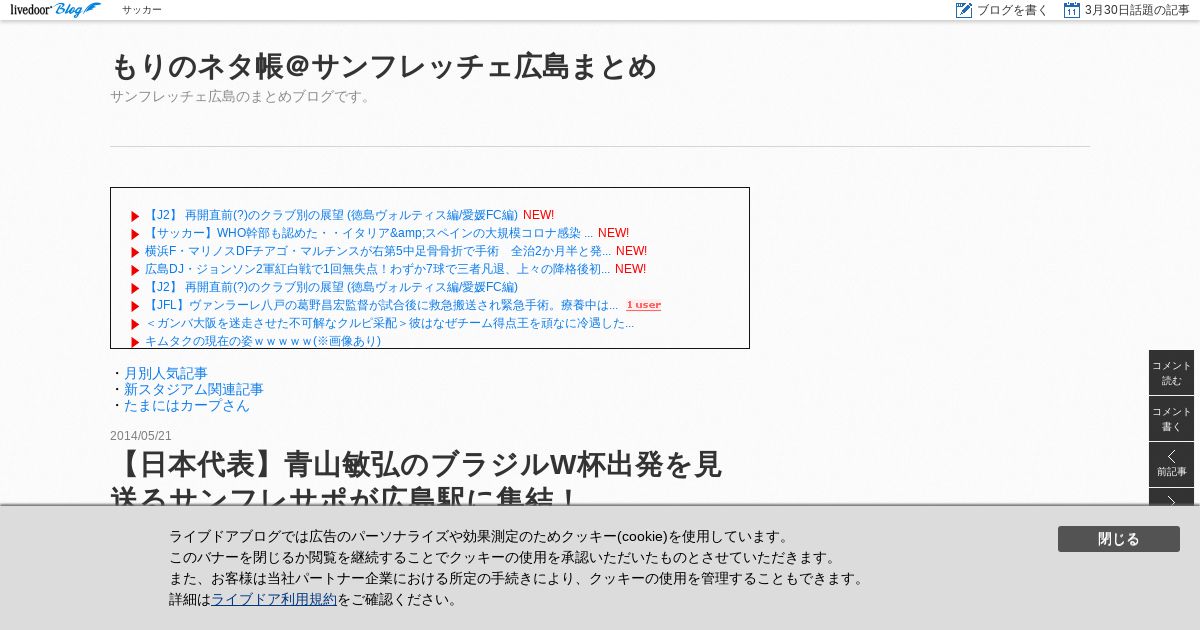1200x630 pixels.
Task: Open 広島DJ・ジョンソン2軍紅白戦 article link
Action: (x=377, y=269)
